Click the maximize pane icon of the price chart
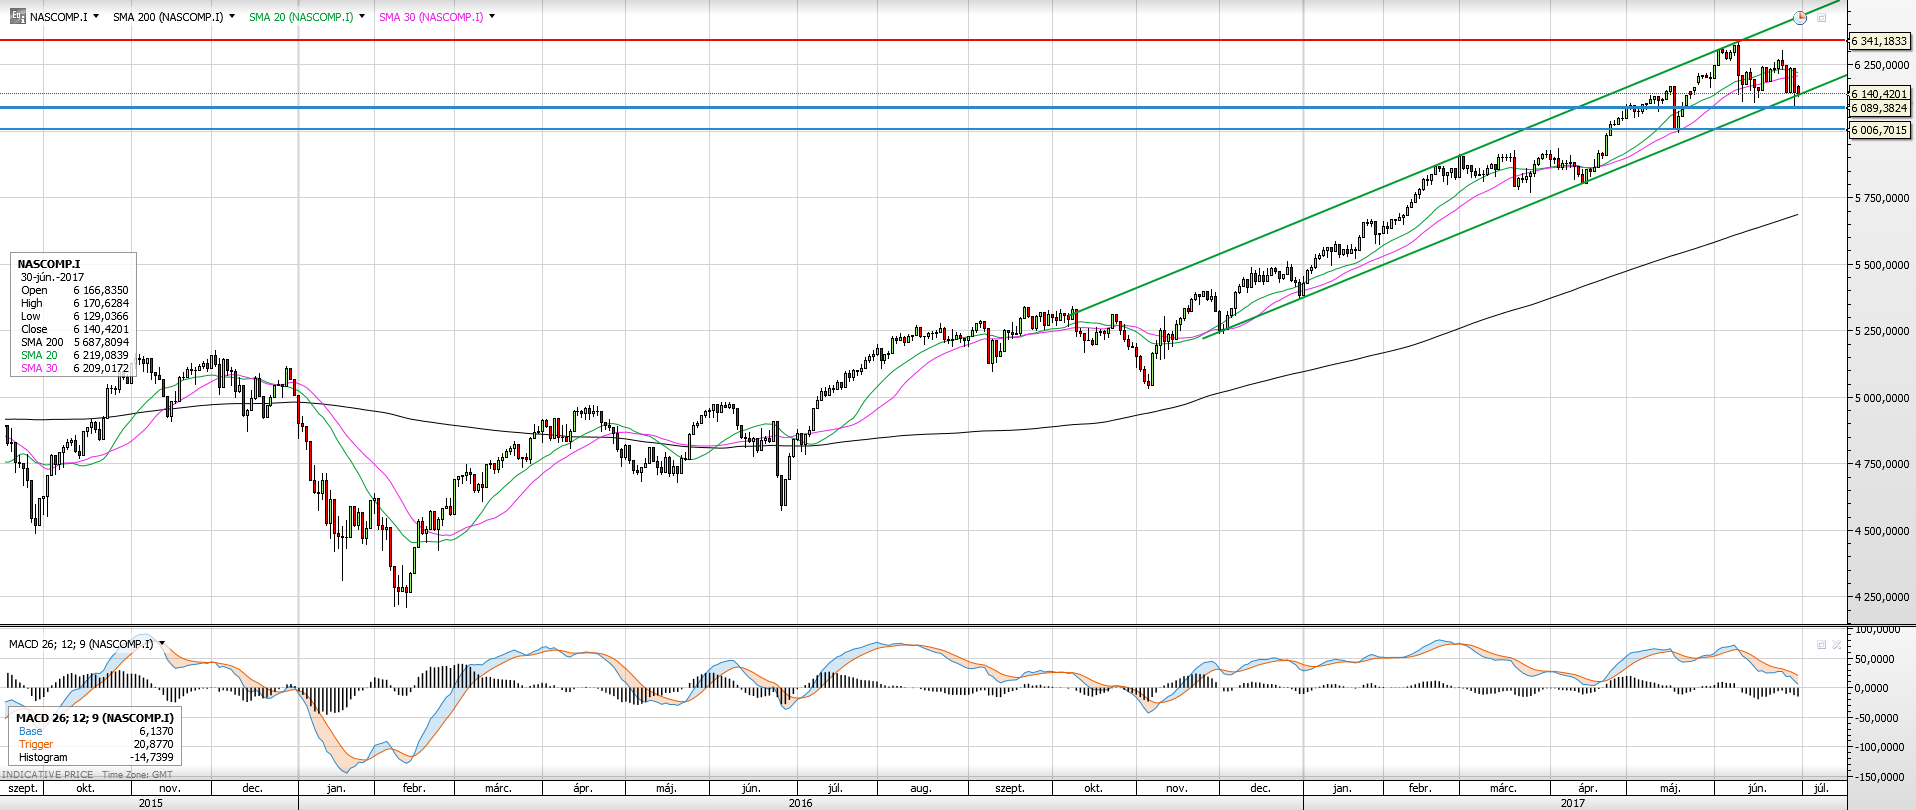Image resolution: width=1916 pixels, height=810 pixels. coord(1822,17)
